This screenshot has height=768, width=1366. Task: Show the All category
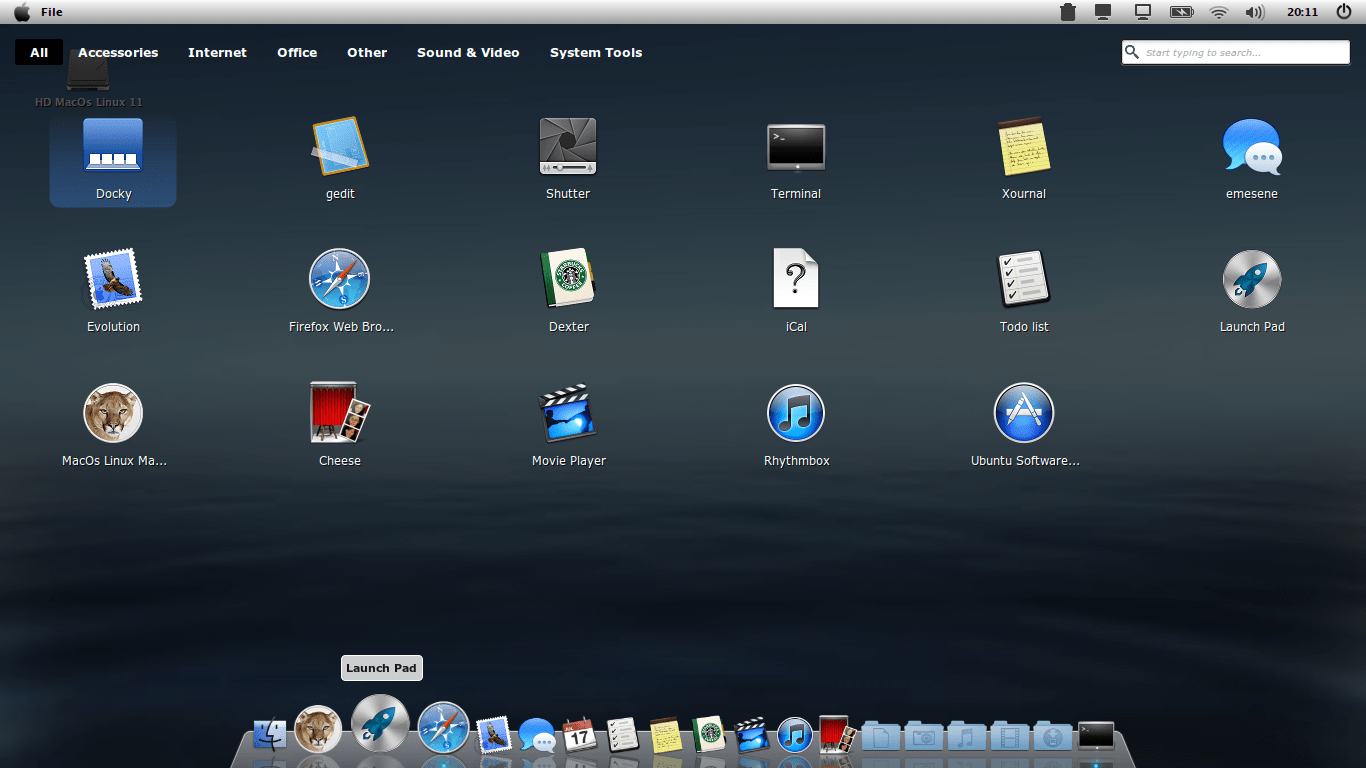(x=39, y=53)
